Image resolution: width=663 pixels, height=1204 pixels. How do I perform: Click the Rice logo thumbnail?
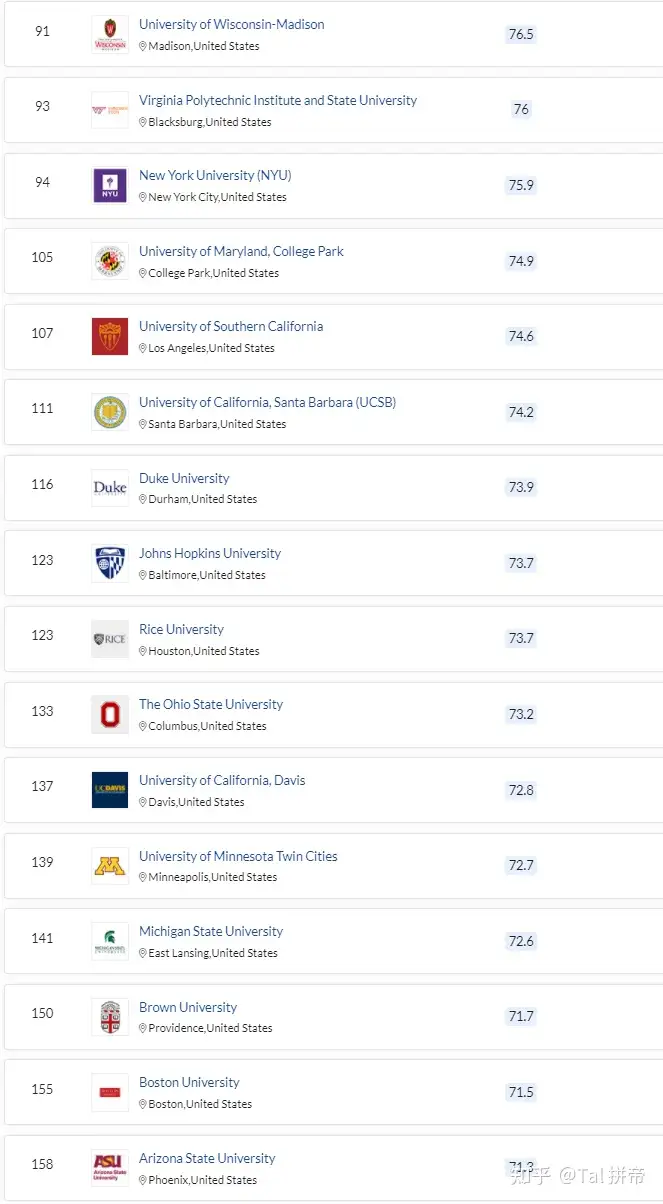110,639
